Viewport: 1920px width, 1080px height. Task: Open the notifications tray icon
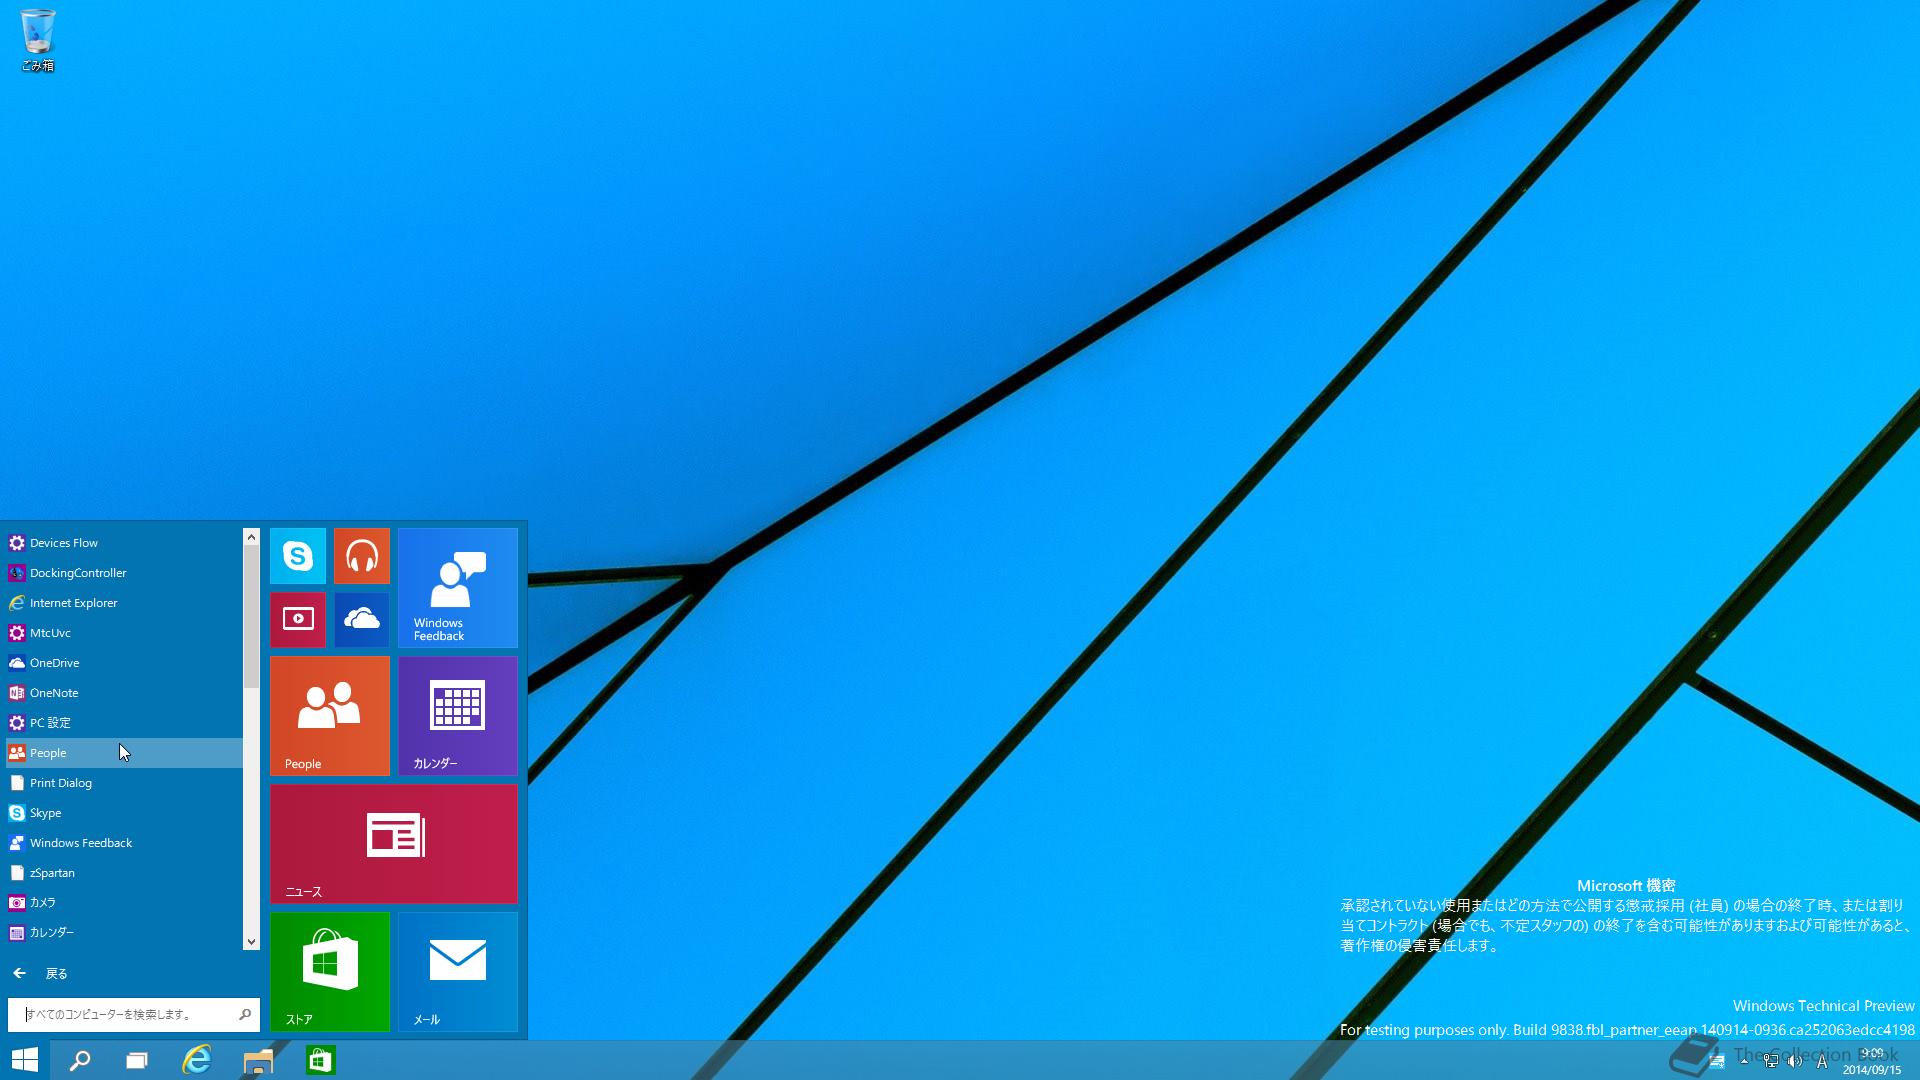tap(1717, 1062)
